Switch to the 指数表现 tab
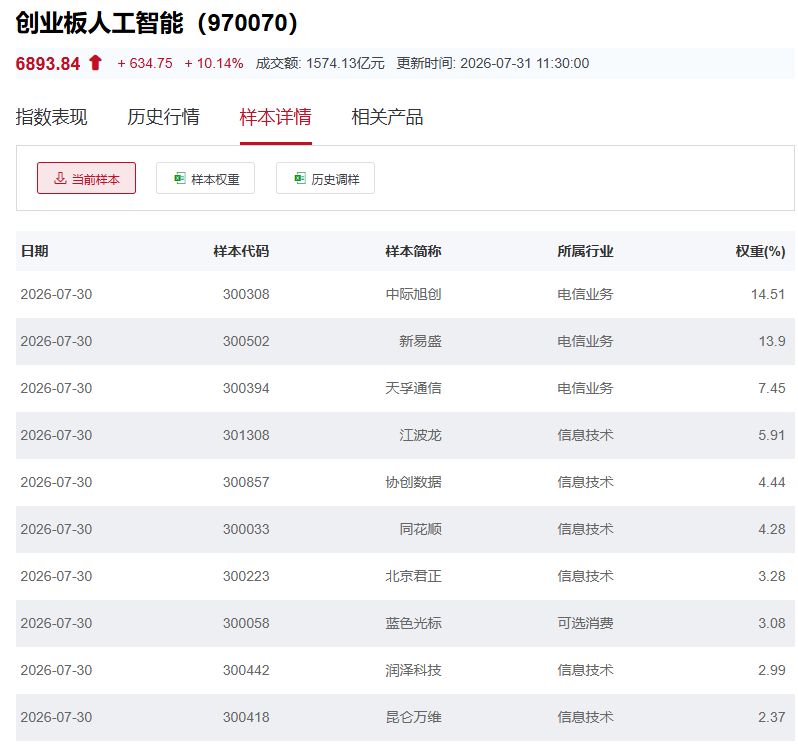This screenshot has height=746, width=798. 51,117
